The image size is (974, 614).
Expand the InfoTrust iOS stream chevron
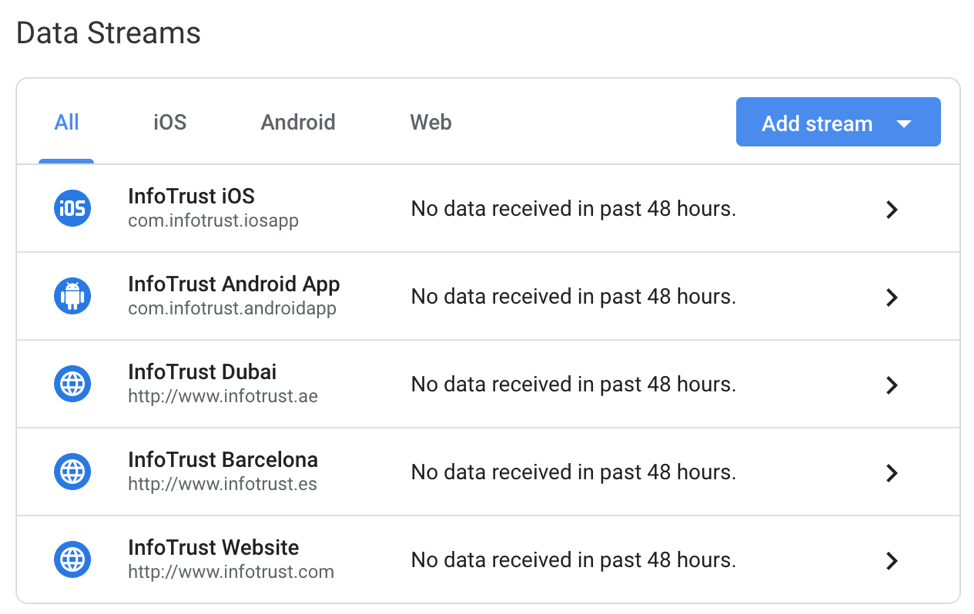892,209
